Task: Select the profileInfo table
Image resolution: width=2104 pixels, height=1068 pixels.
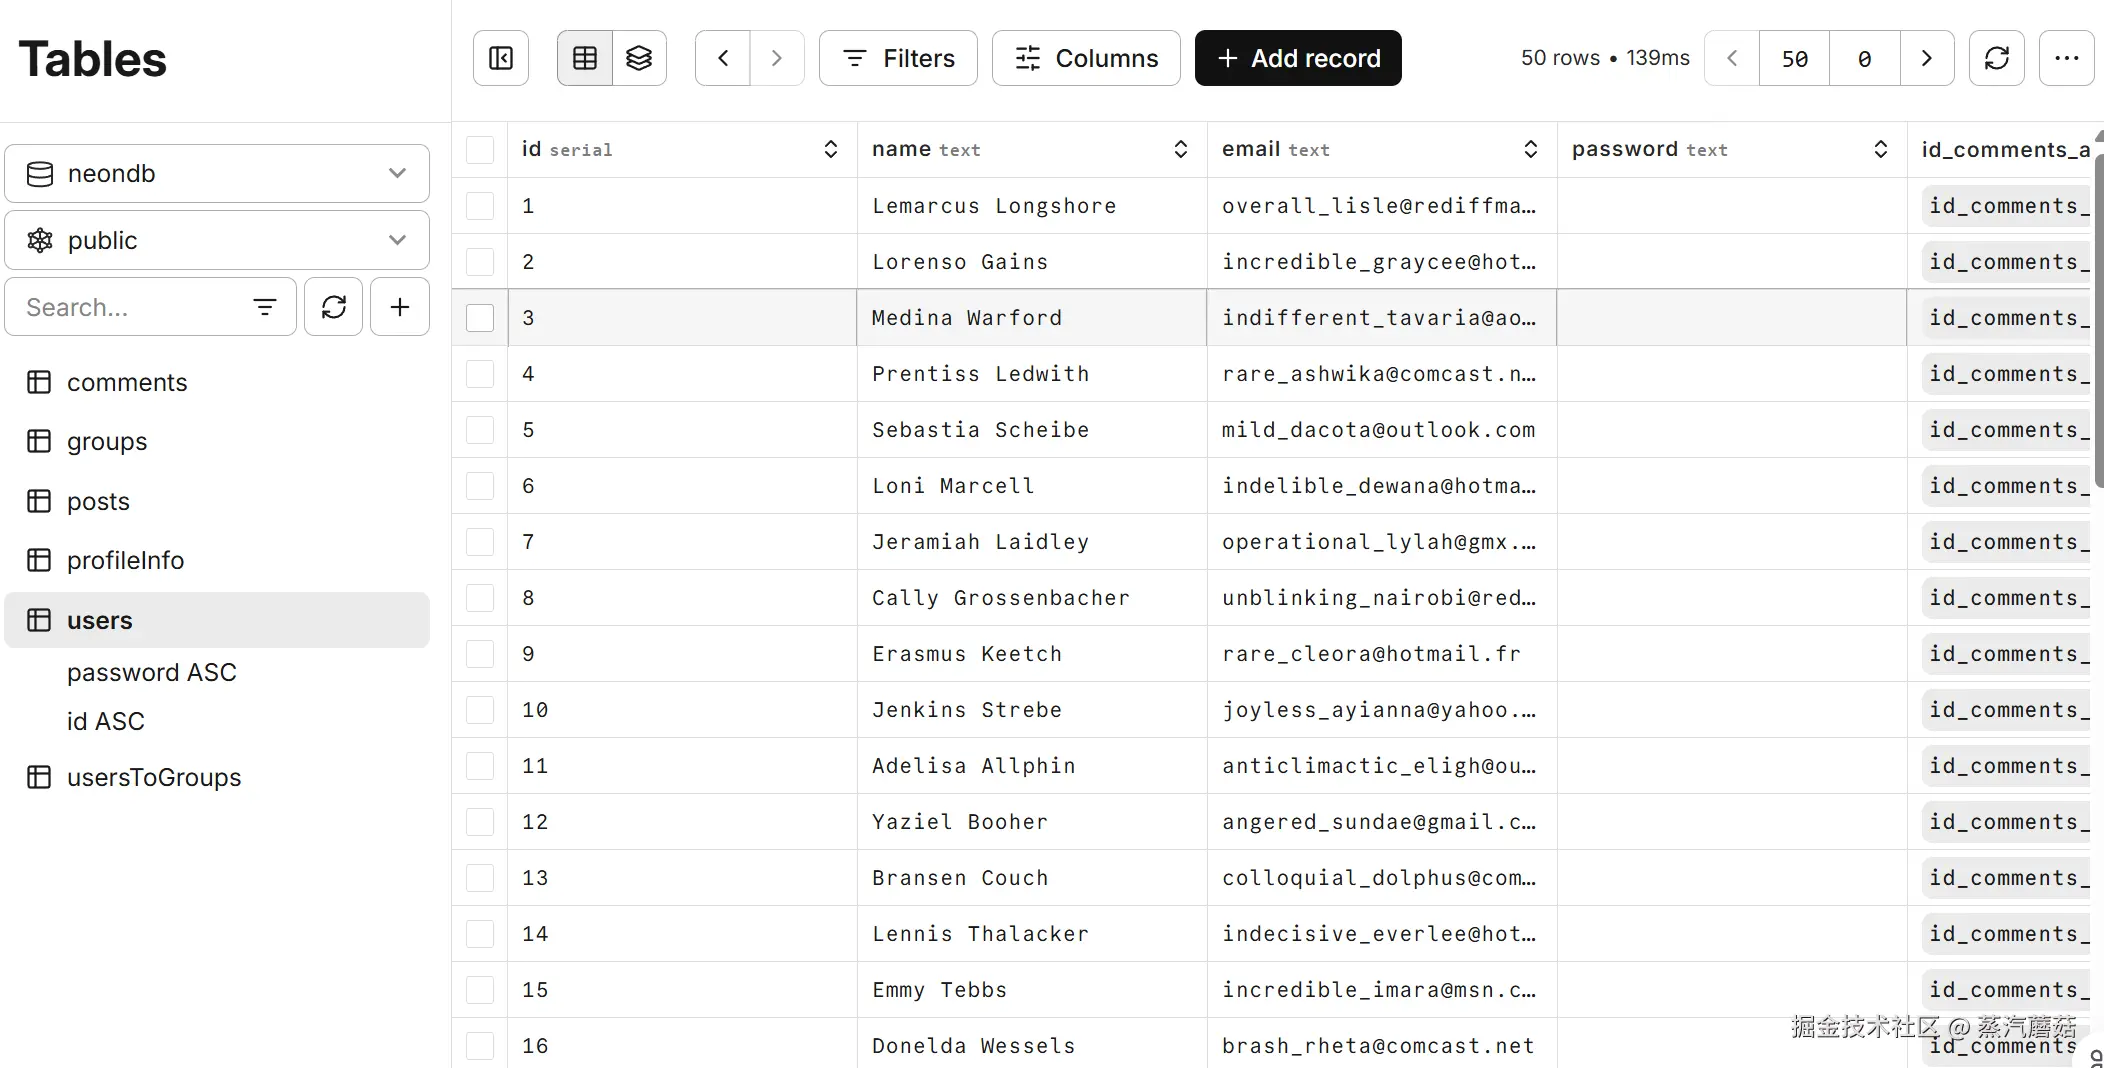Action: pos(125,560)
